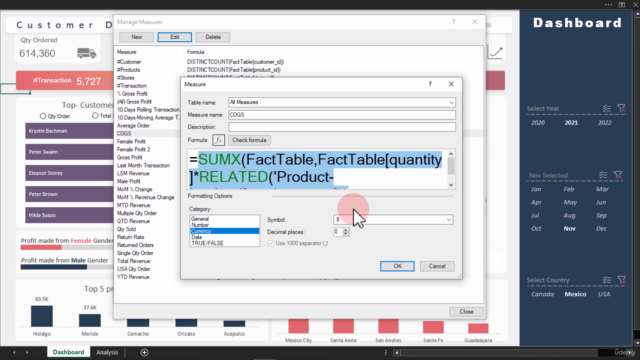Viewport: 640px width, 360px height.
Task: Select Mexico in country slicer
Action: point(576,294)
